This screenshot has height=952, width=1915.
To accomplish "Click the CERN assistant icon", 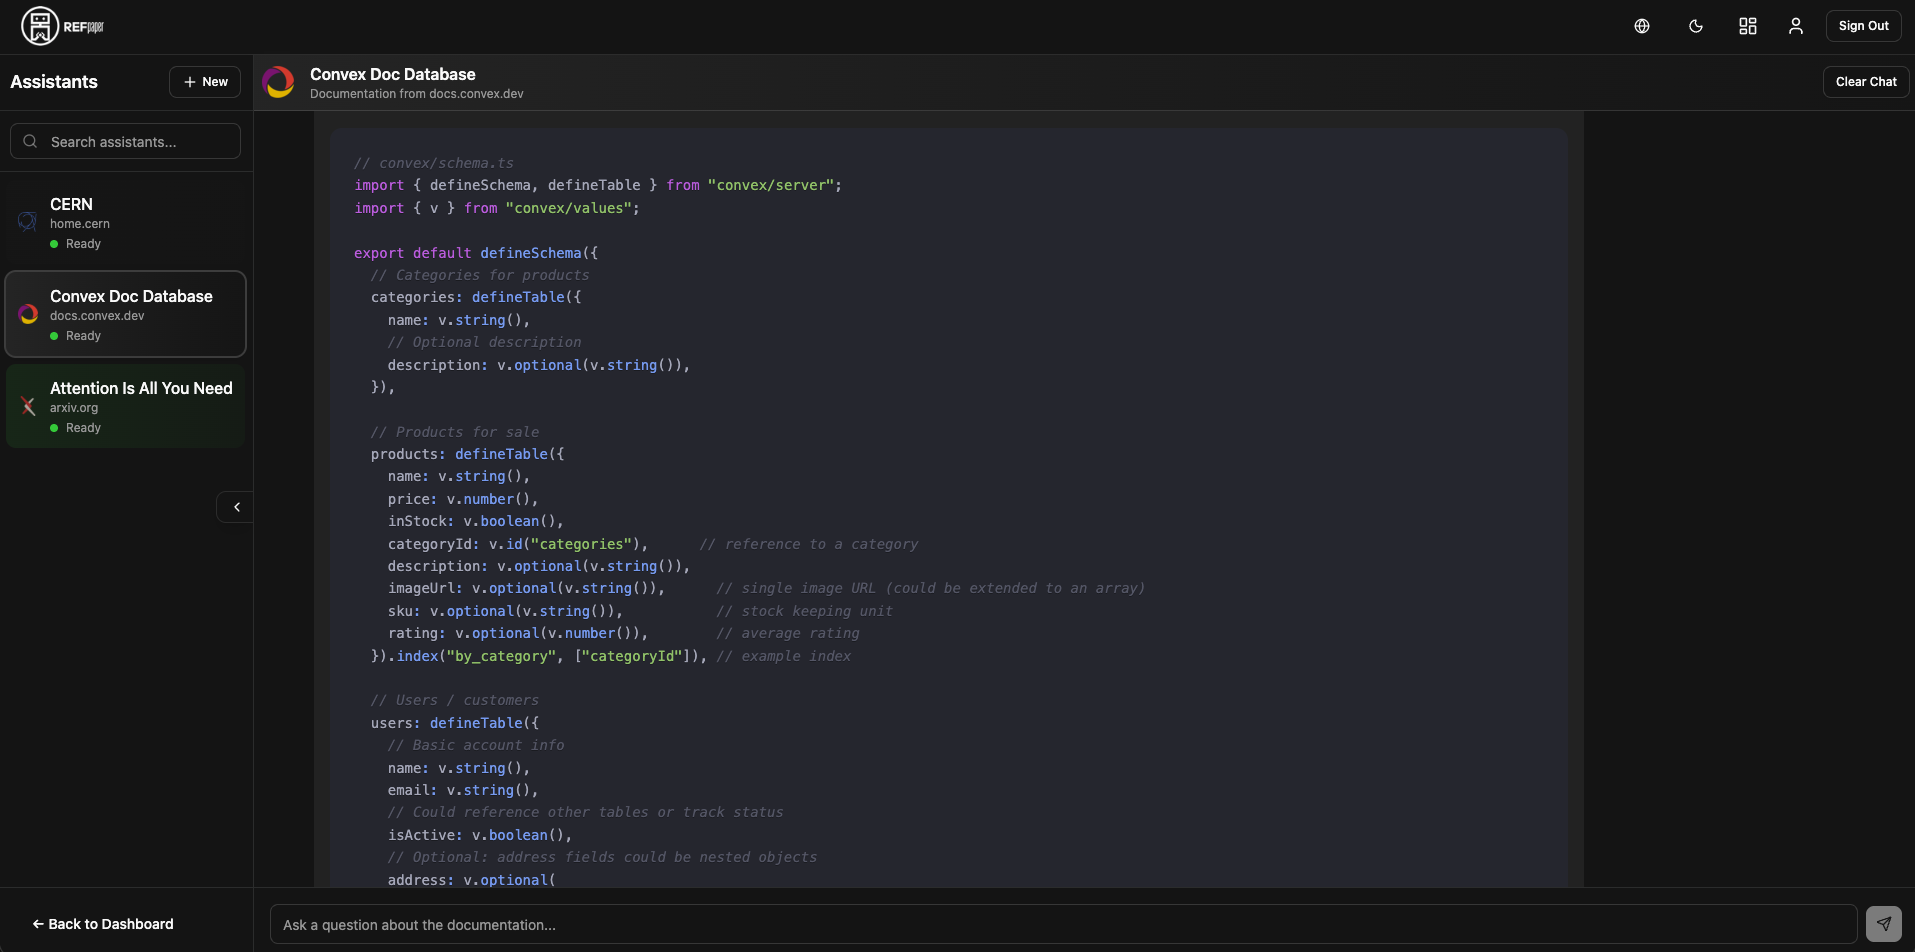I will point(28,222).
